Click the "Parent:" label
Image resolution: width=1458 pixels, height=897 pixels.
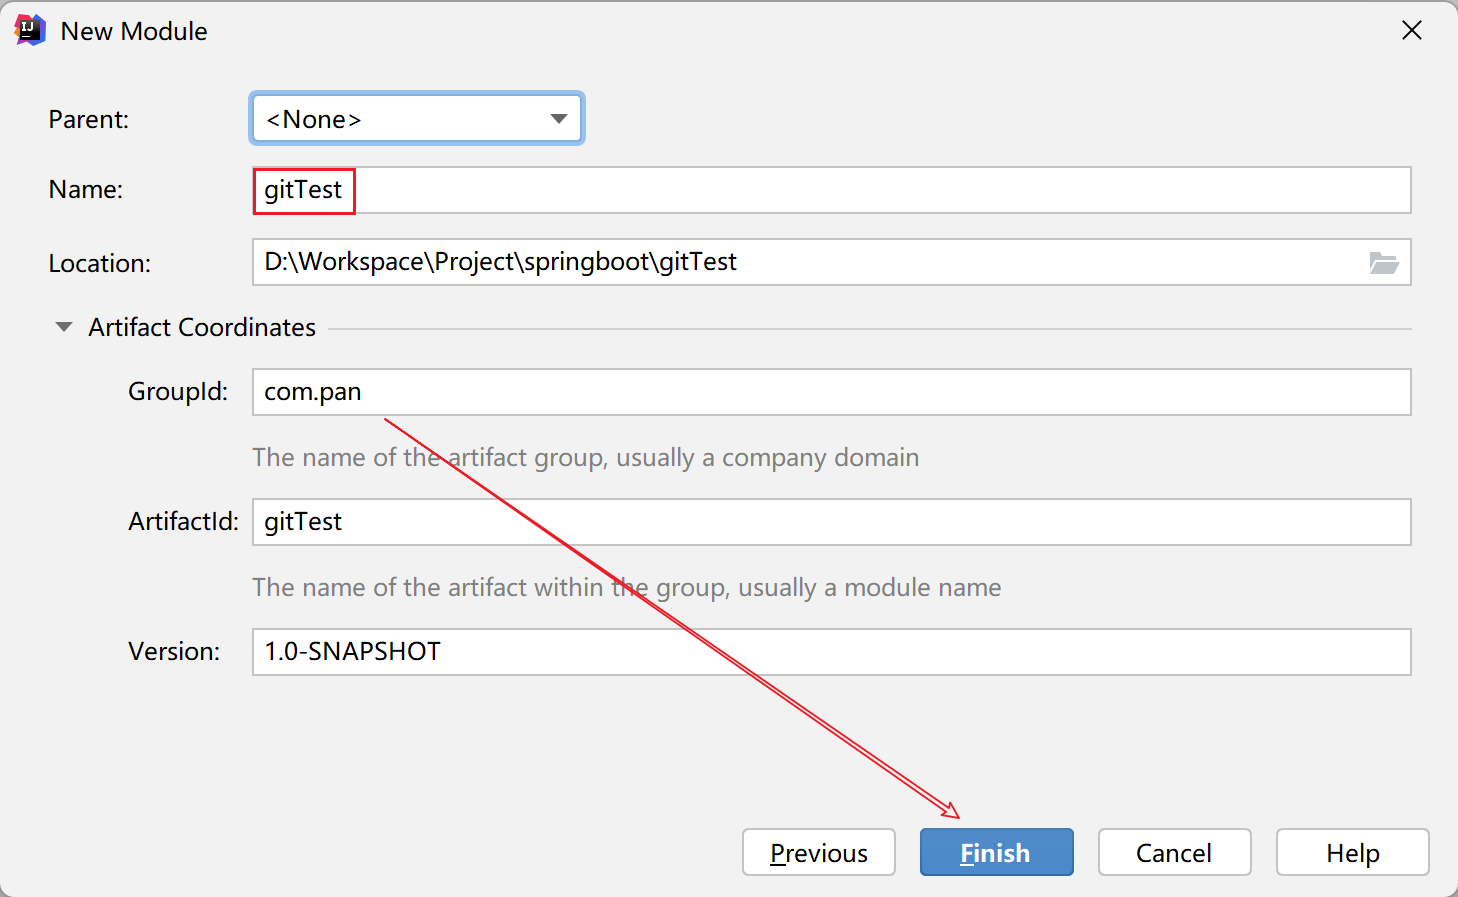tap(89, 119)
